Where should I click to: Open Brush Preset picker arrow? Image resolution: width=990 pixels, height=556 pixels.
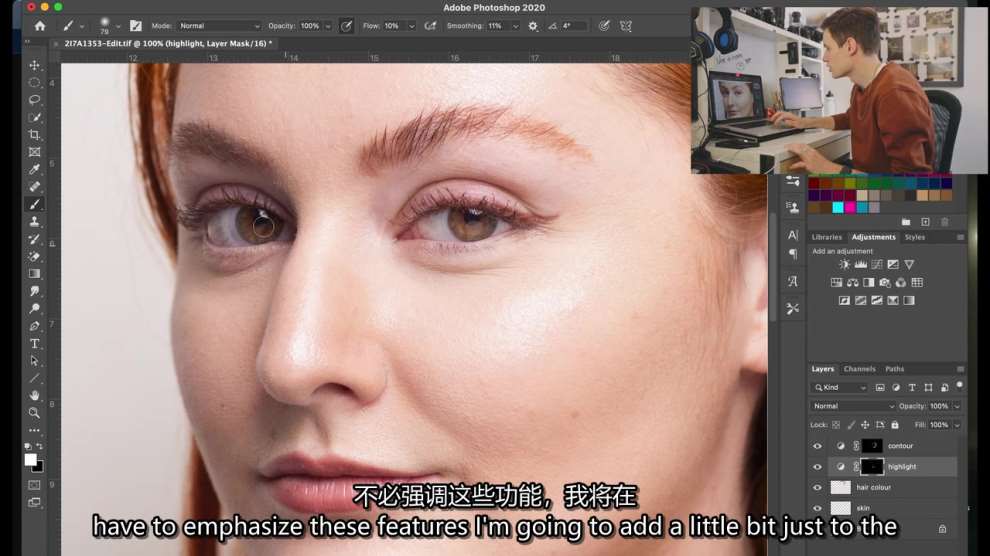(x=118, y=27)
